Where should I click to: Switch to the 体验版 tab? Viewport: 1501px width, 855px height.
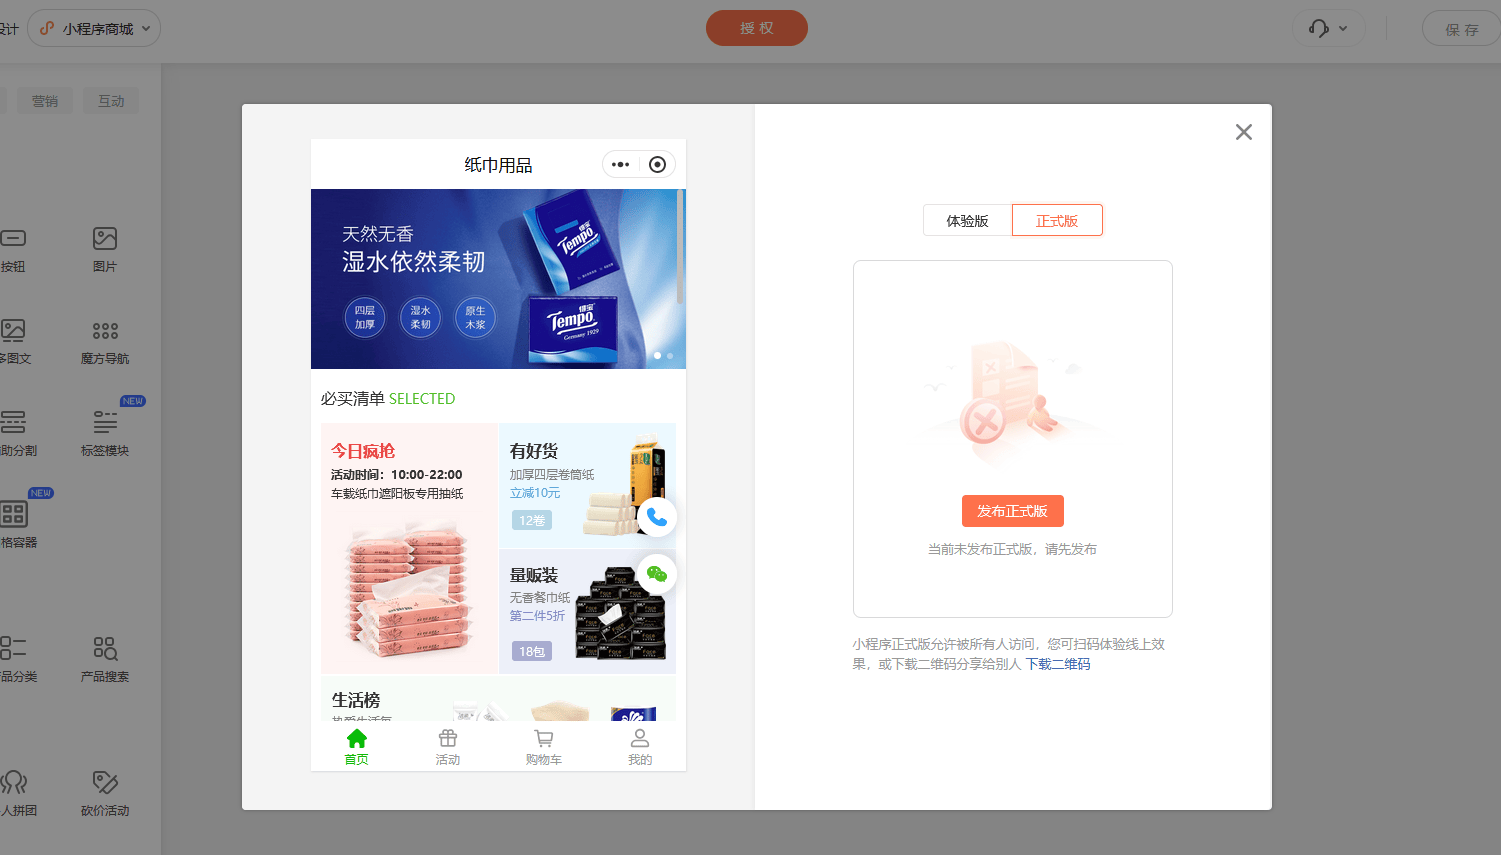tap(967, 221)
